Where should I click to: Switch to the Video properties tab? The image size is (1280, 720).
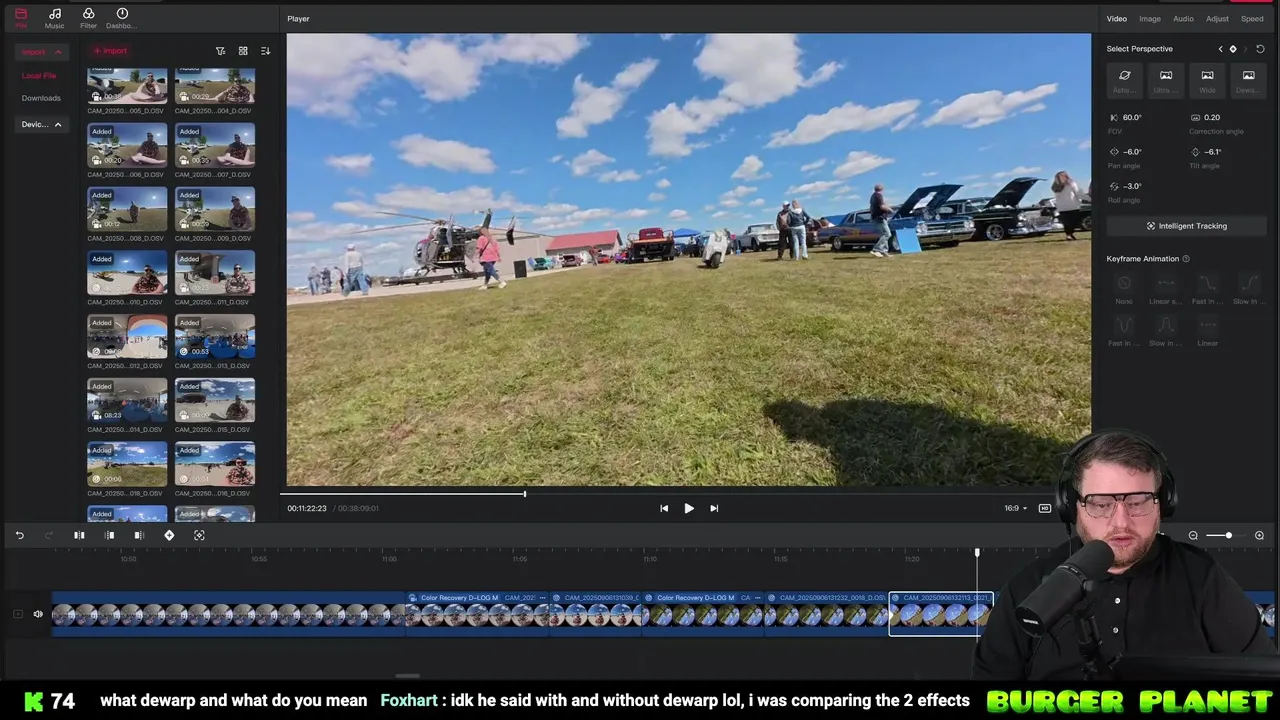pyautogui.click(x=1116, y=19)
